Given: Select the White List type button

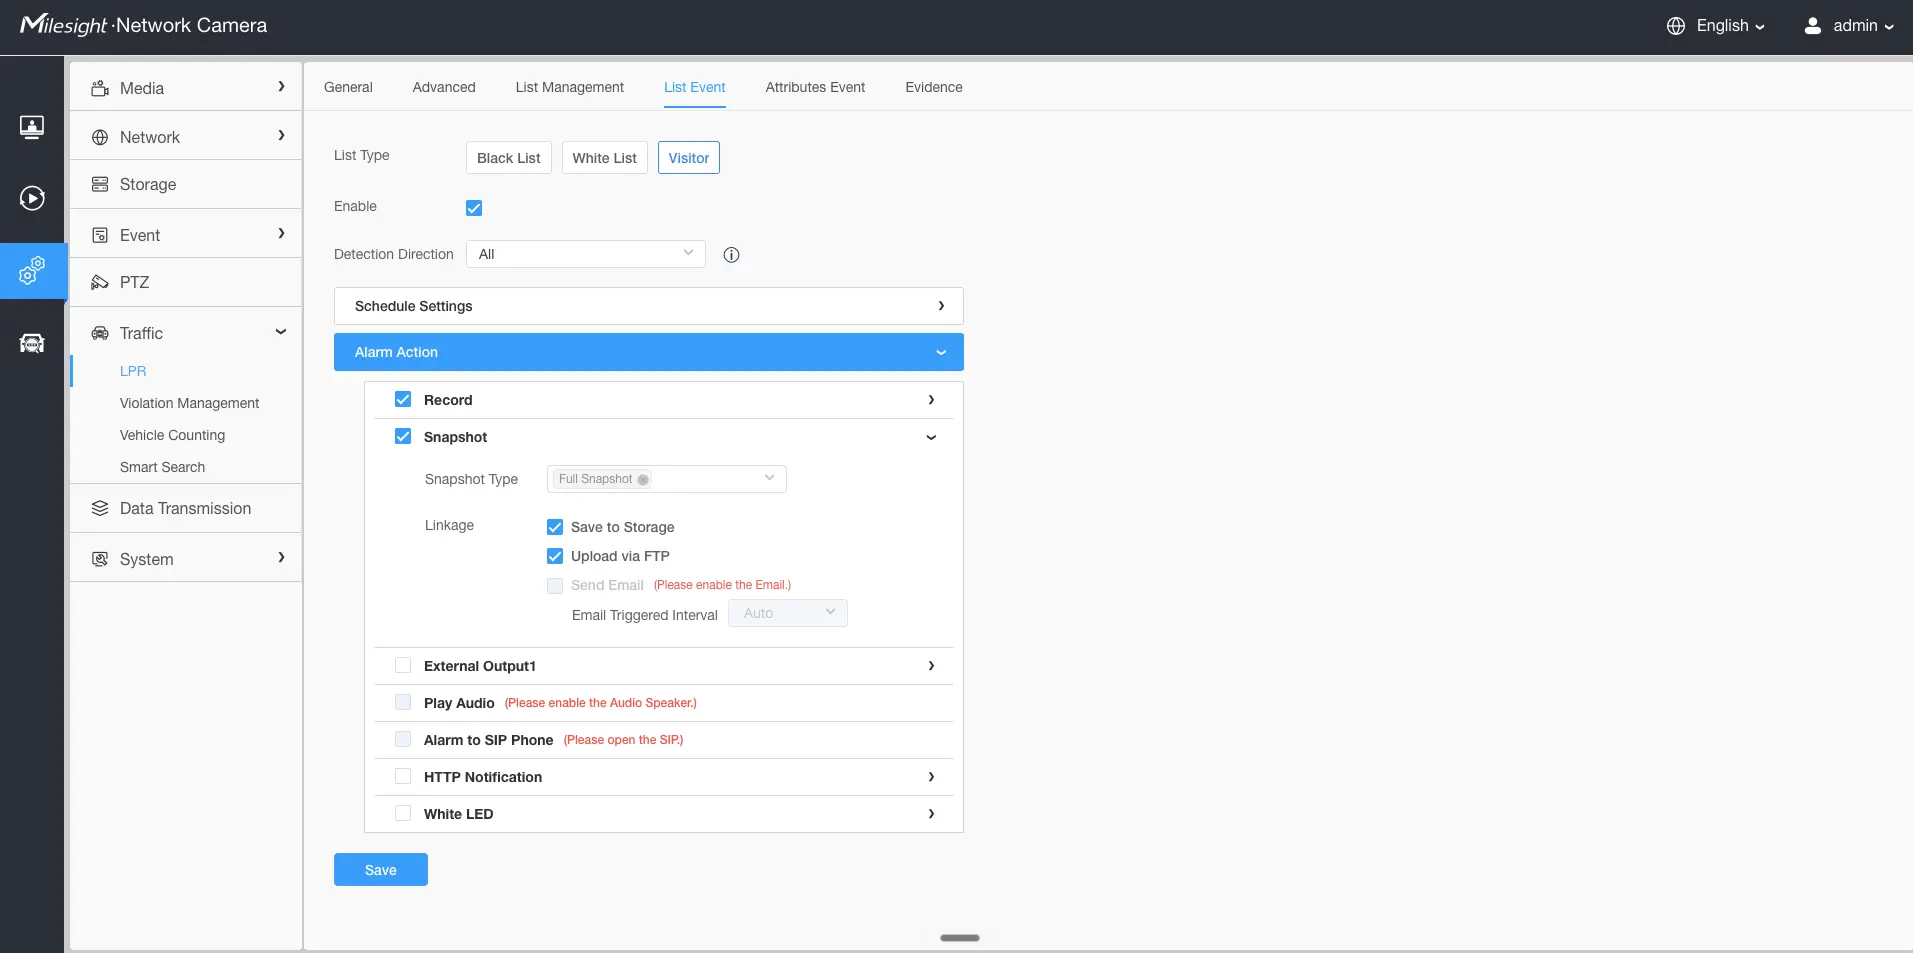Looking at the screenshot, I should click(x=605, y=158).
